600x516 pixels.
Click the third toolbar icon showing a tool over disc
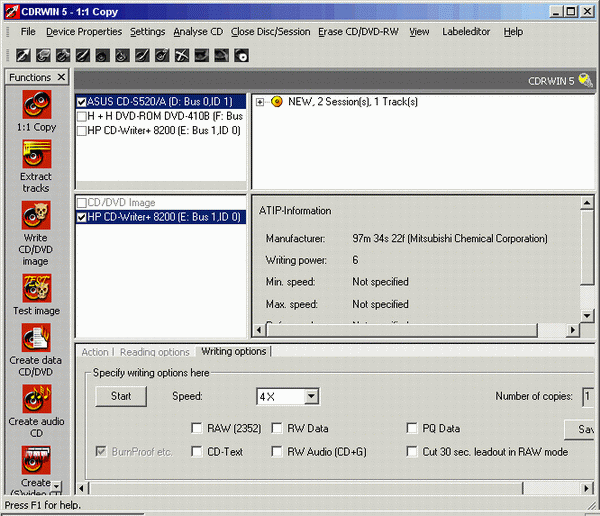tap(63, 56)
